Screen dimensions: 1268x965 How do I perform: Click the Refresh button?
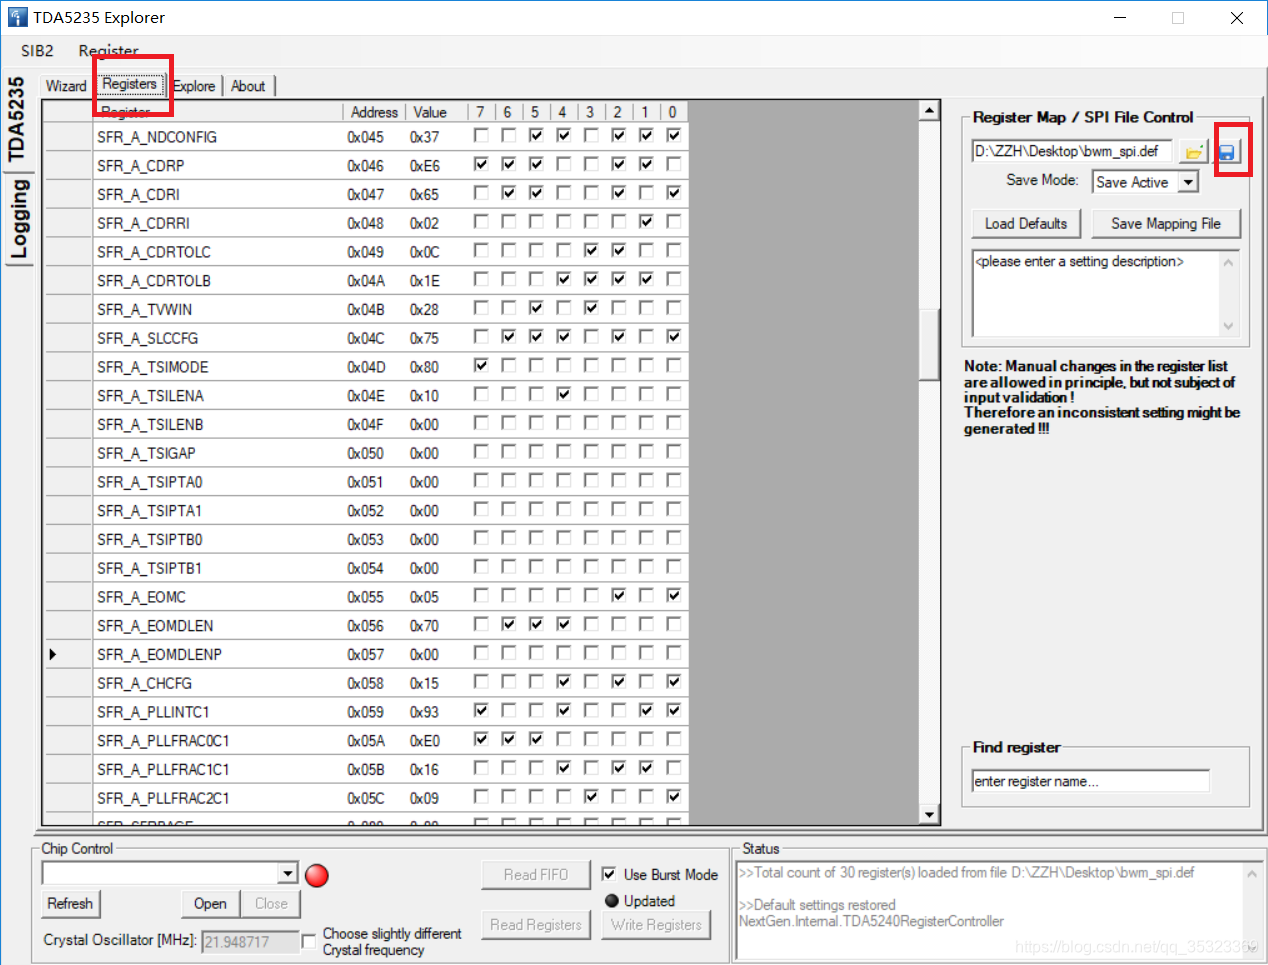click(x=70, y=904)
